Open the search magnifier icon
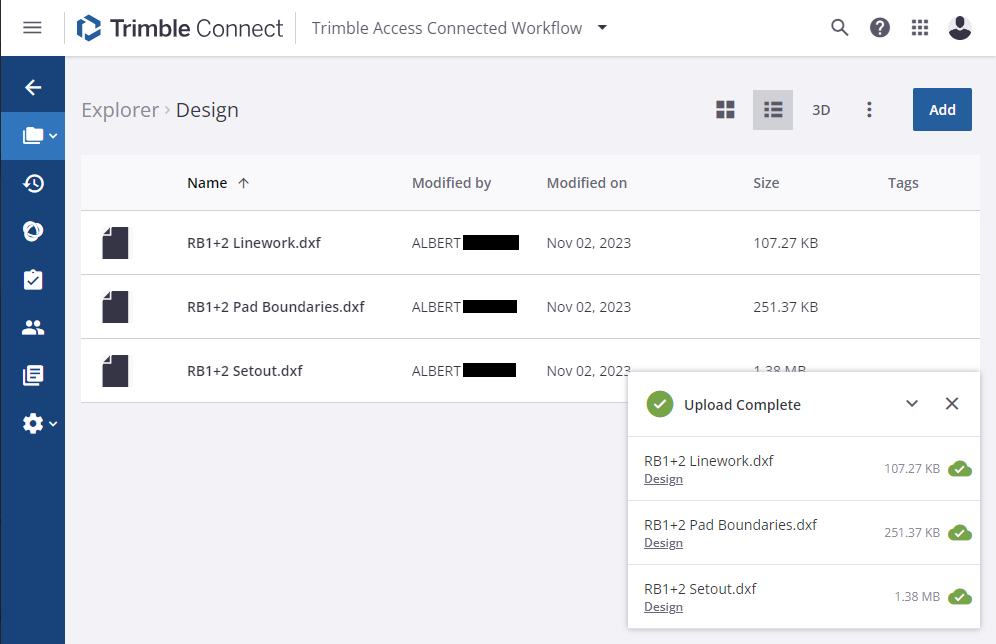The height and width of the screenshot is (644, 996). tap(840, 27)
